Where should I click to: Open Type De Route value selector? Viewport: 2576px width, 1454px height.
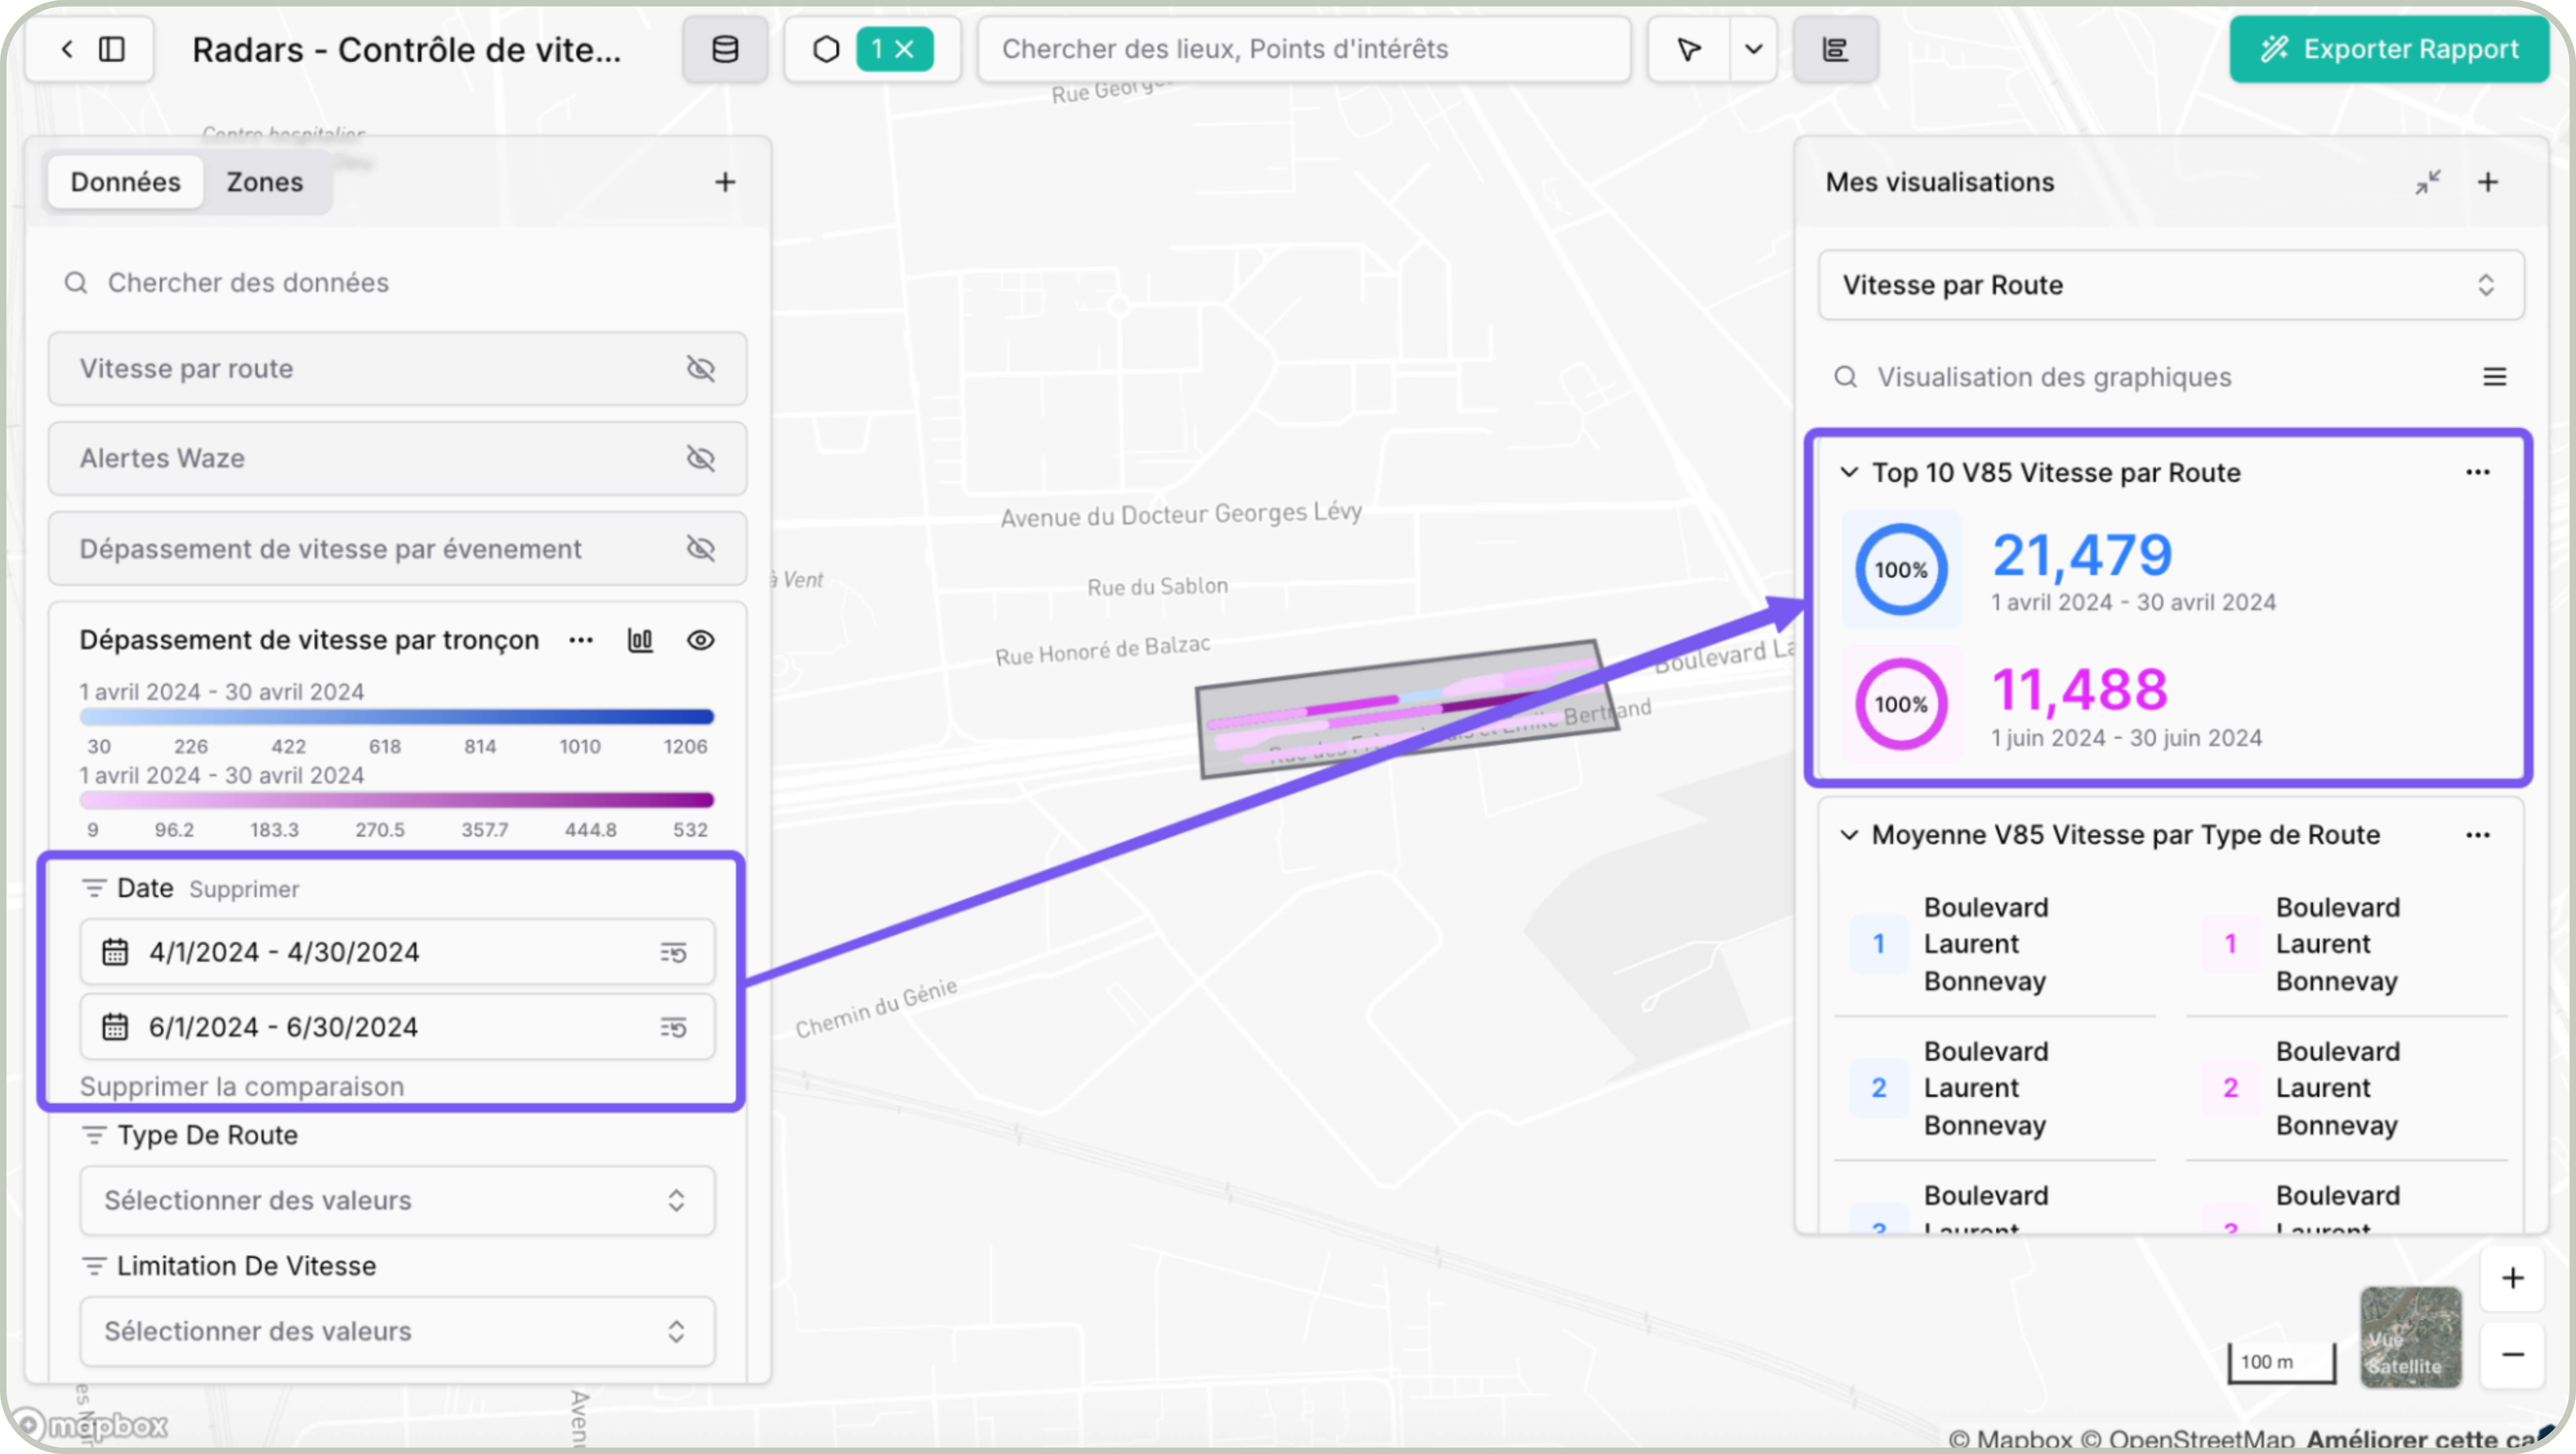pyautogui.click(x=397, y=1200)
